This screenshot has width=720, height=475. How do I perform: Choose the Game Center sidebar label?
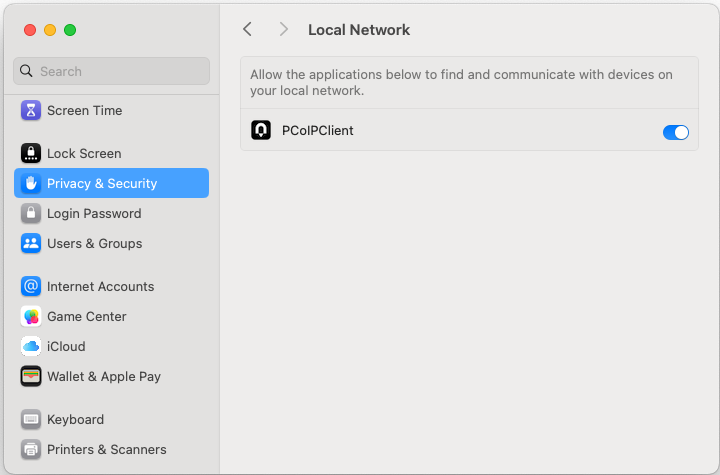(87, 317)
